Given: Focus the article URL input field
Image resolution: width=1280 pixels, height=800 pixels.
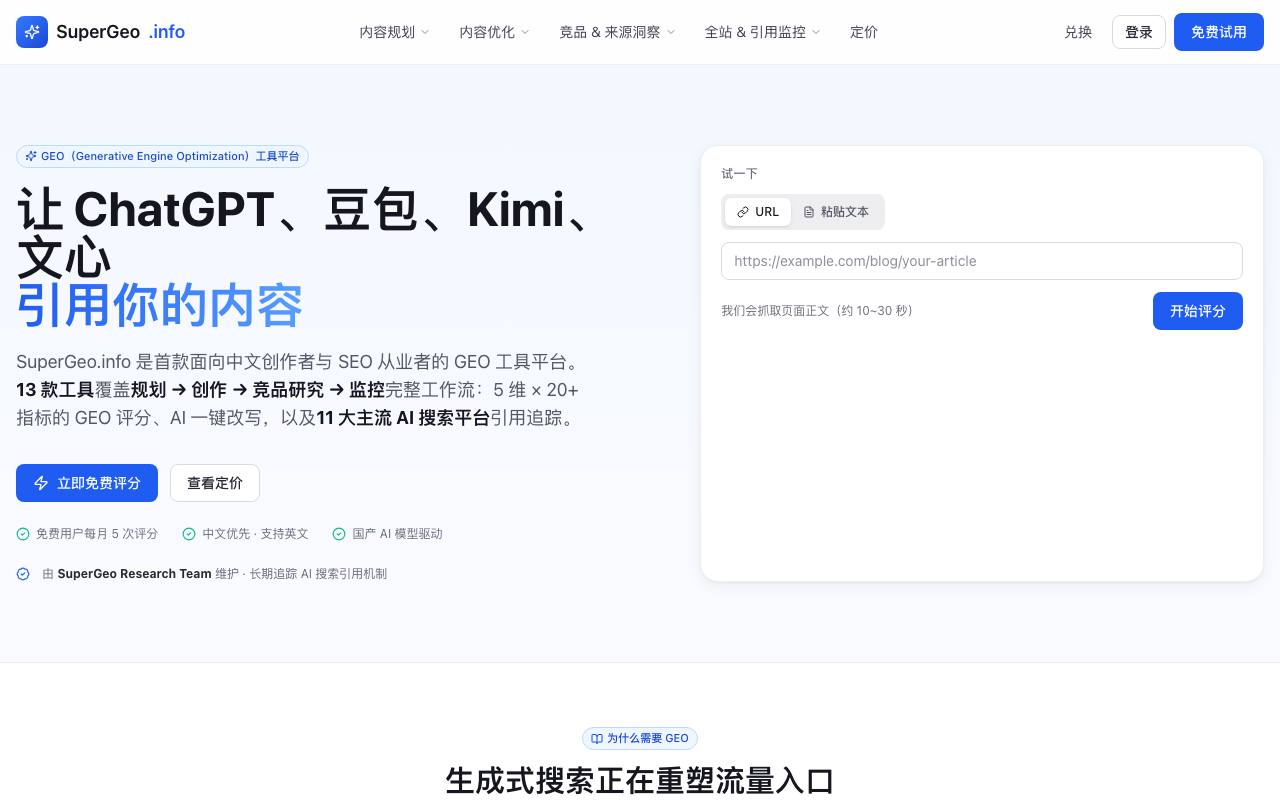Looking at the screenshot, I should coord(982,261).
